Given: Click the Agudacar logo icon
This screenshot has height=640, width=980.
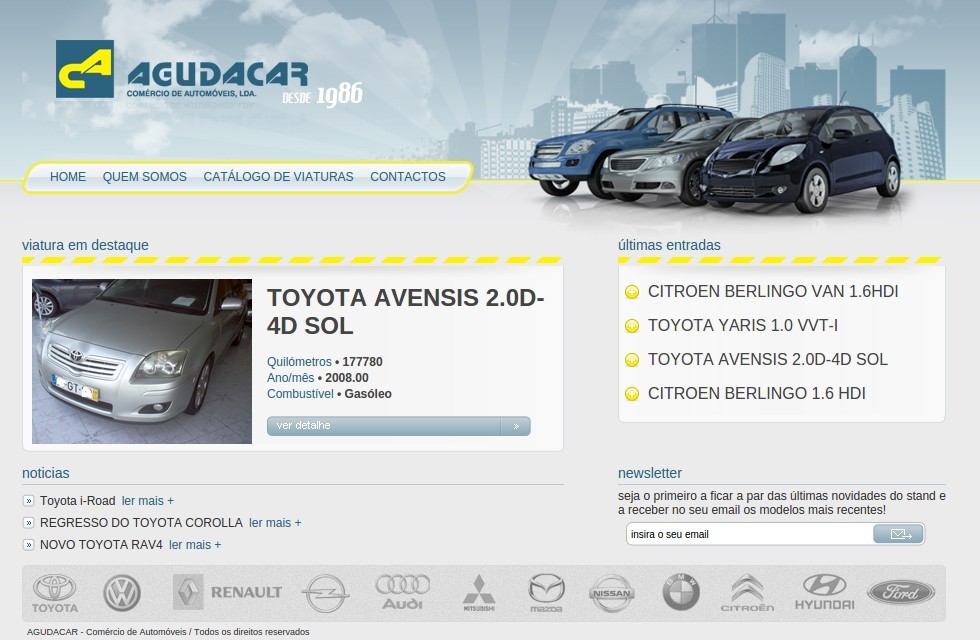Looking at the screenshot, I should pos(84,69).
